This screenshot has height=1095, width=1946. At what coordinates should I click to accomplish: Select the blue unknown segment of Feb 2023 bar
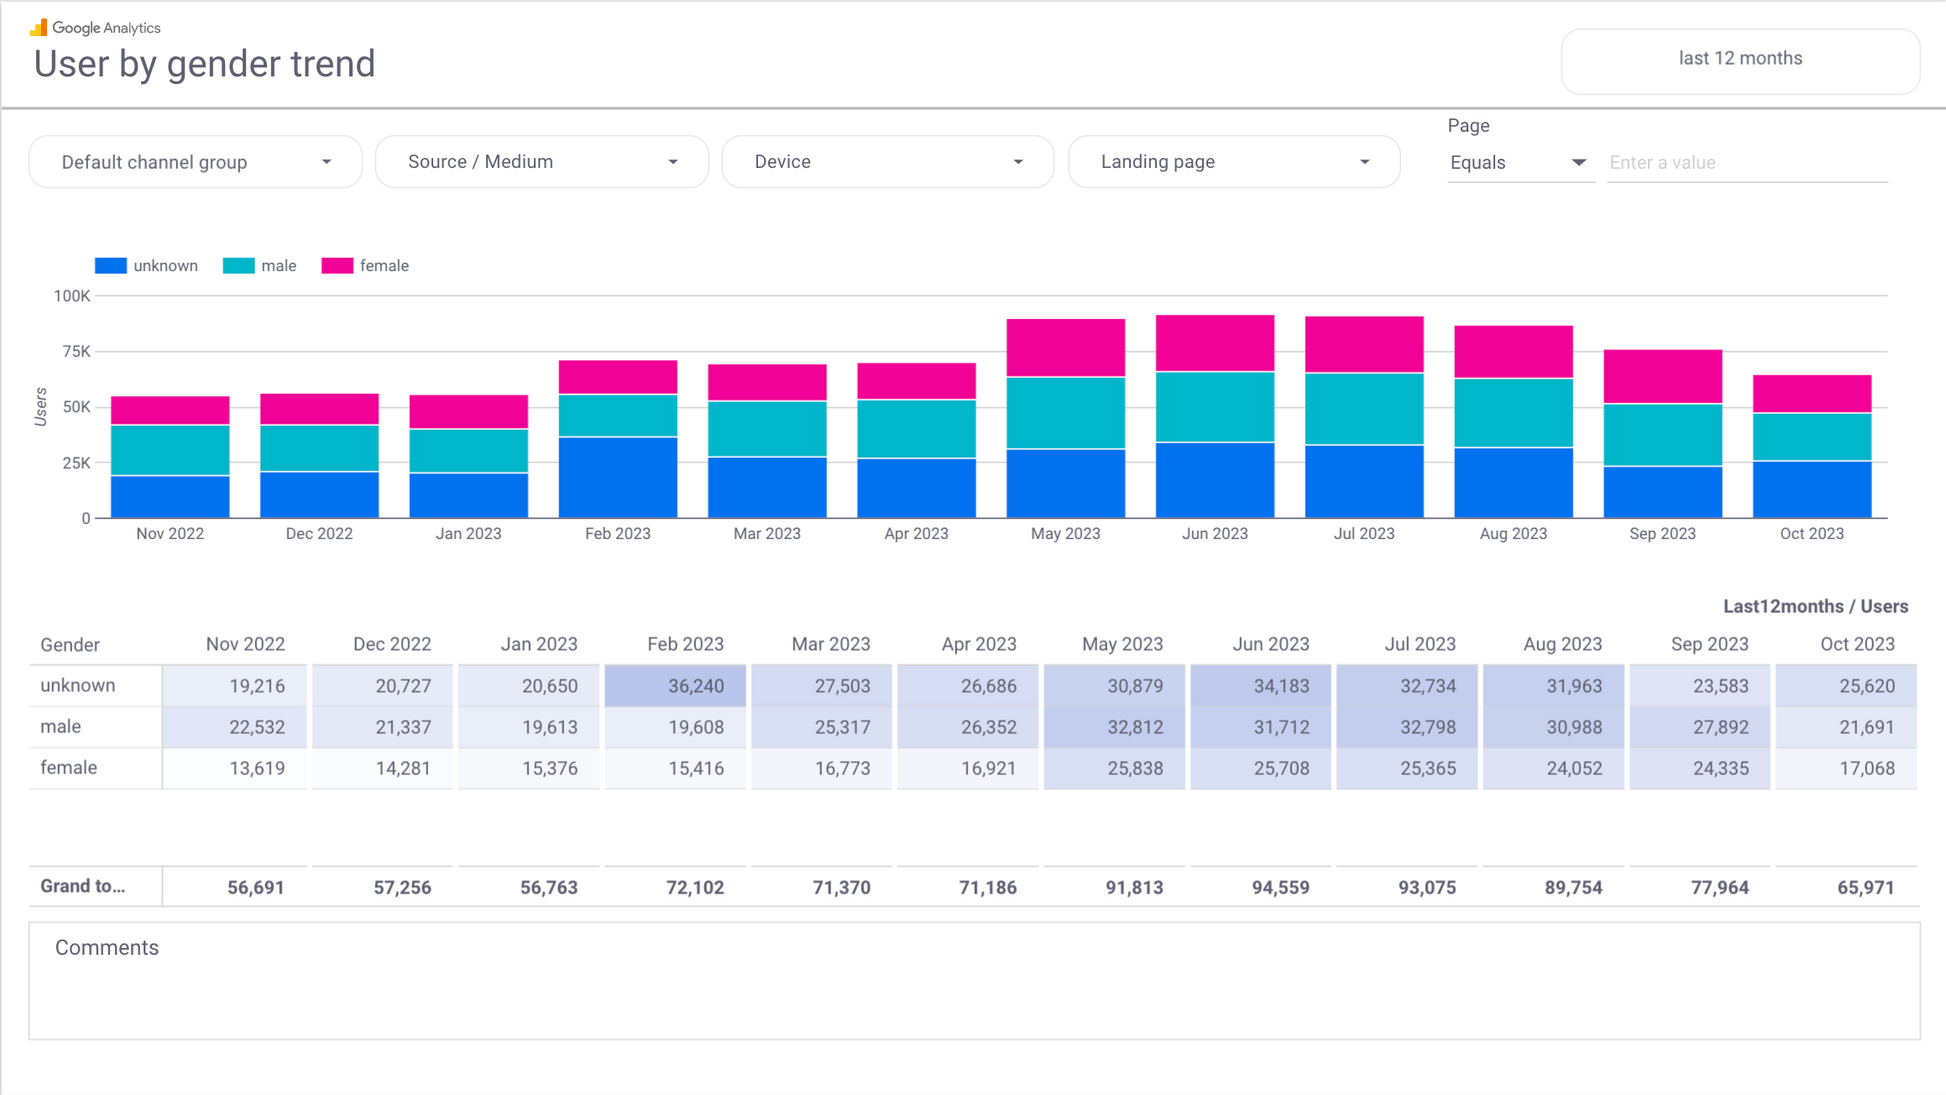pos(617,477)
